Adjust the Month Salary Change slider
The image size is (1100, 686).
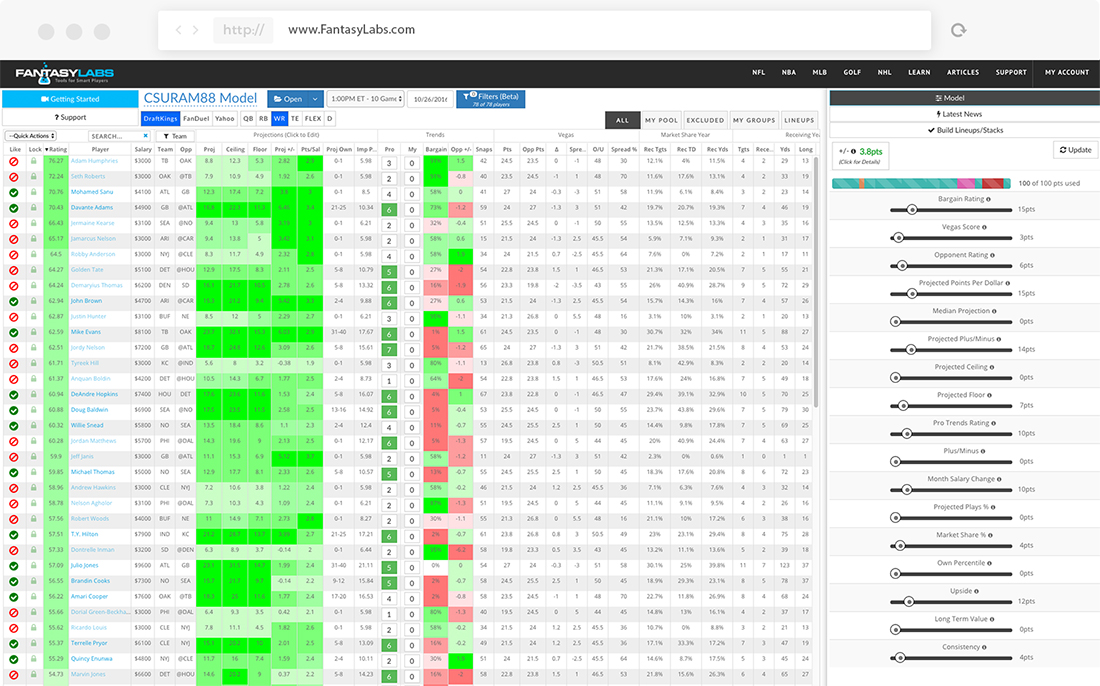click(x=906, y=490)
